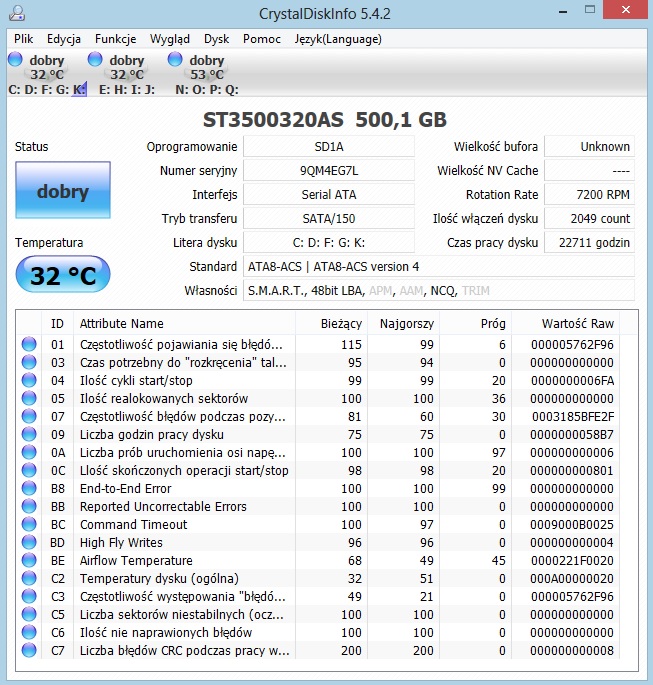Select 'Ilość nie naprawionych błędów' attribute name
This screenshot has height=685, width=653.
166,633
